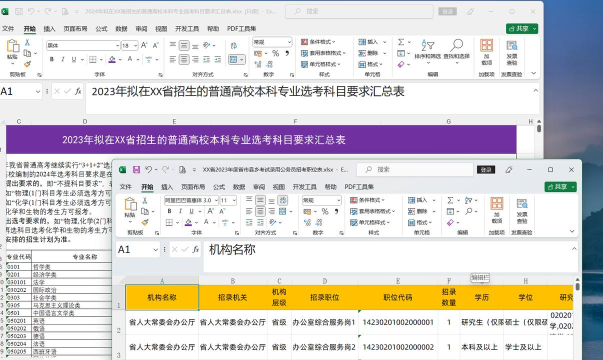The width and height of the screenshot is (603, 360).
Task: Click Paste clipboard icon in back Excel window
Action: 13,46
